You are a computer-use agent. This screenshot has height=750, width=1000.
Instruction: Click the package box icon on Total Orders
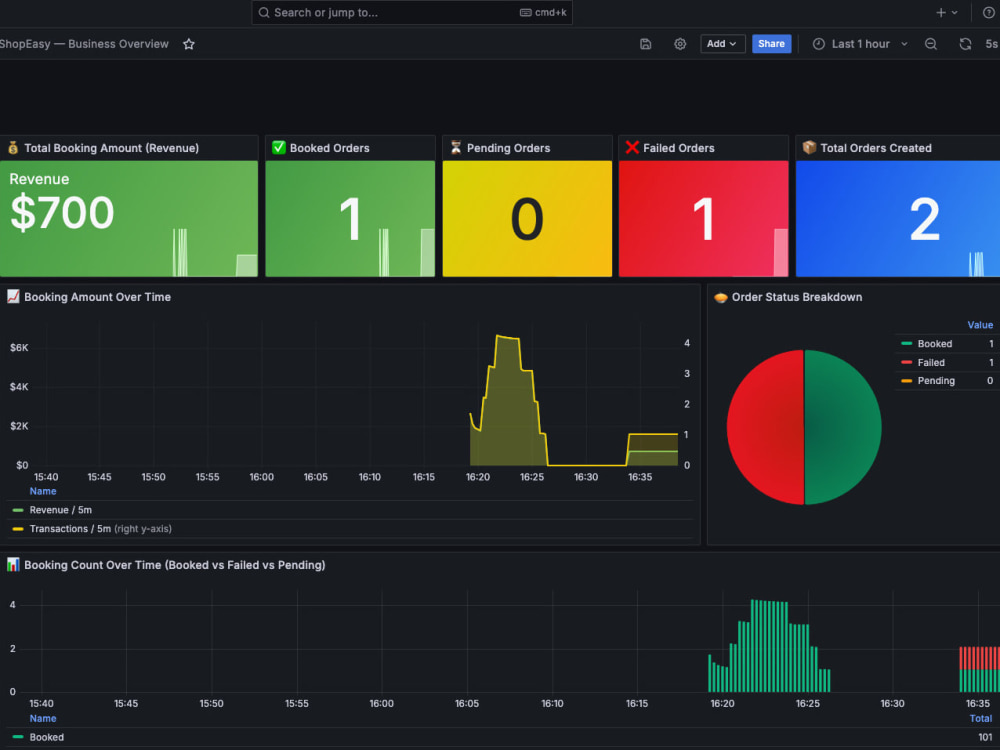(x=809, y=147)
